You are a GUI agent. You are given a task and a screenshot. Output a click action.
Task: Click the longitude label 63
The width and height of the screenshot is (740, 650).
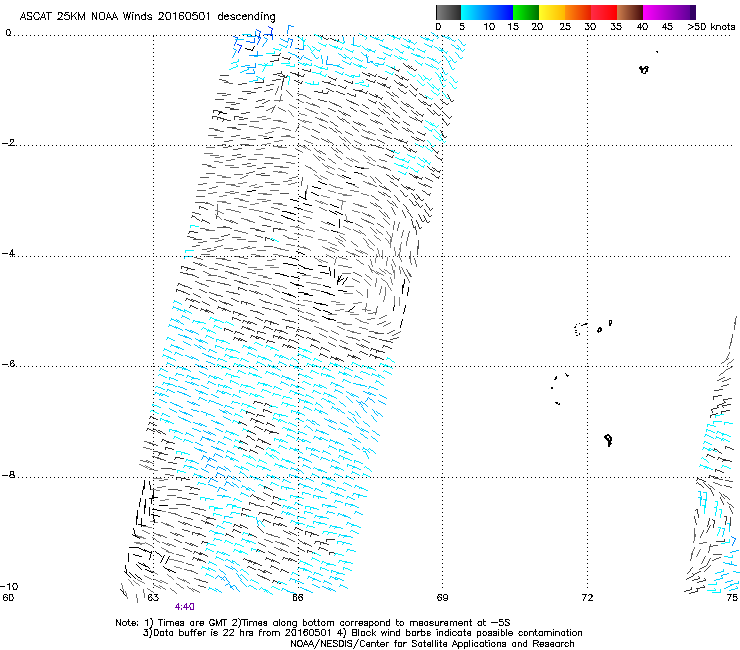[153, 598]
